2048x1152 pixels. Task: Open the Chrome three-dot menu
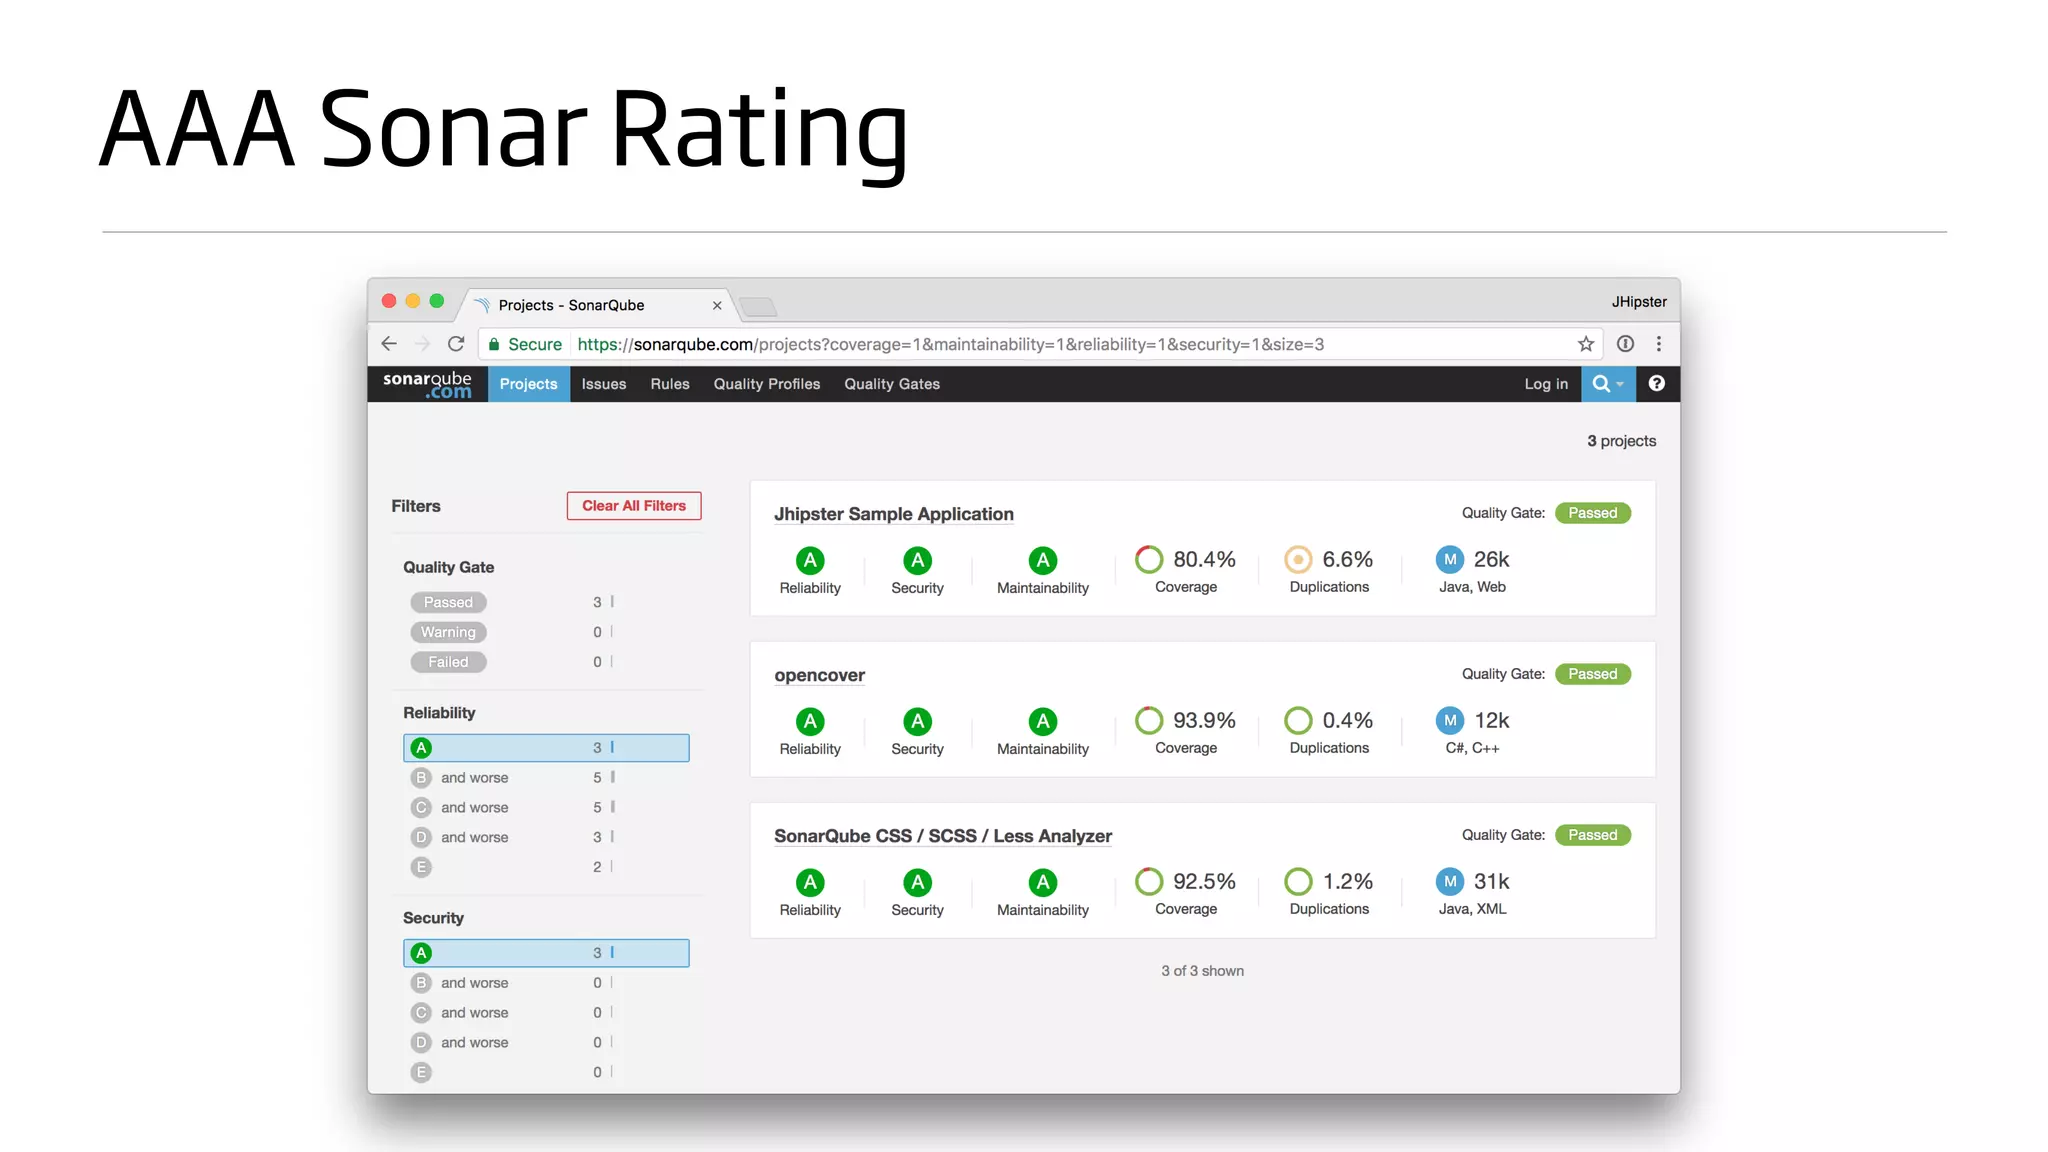tap(1659, 344)
